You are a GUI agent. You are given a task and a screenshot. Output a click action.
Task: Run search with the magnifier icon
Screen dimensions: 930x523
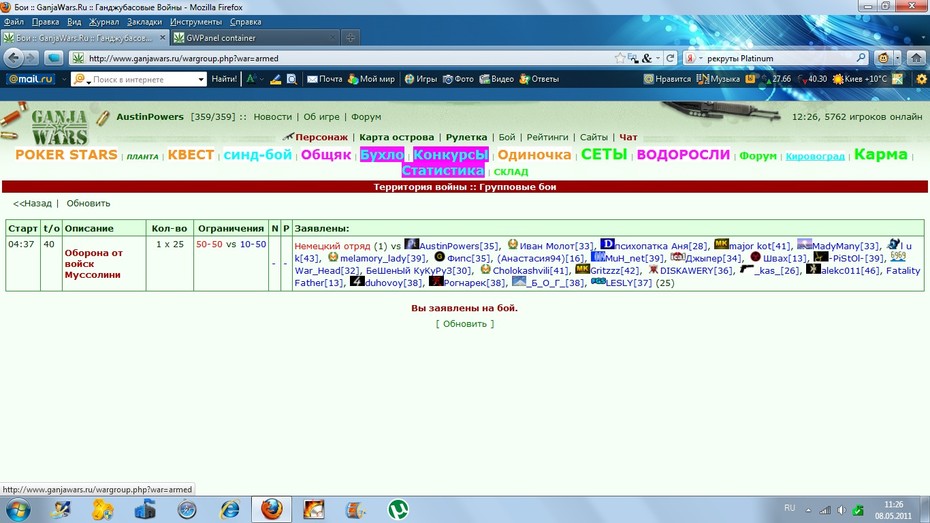(x=861, y=58)
